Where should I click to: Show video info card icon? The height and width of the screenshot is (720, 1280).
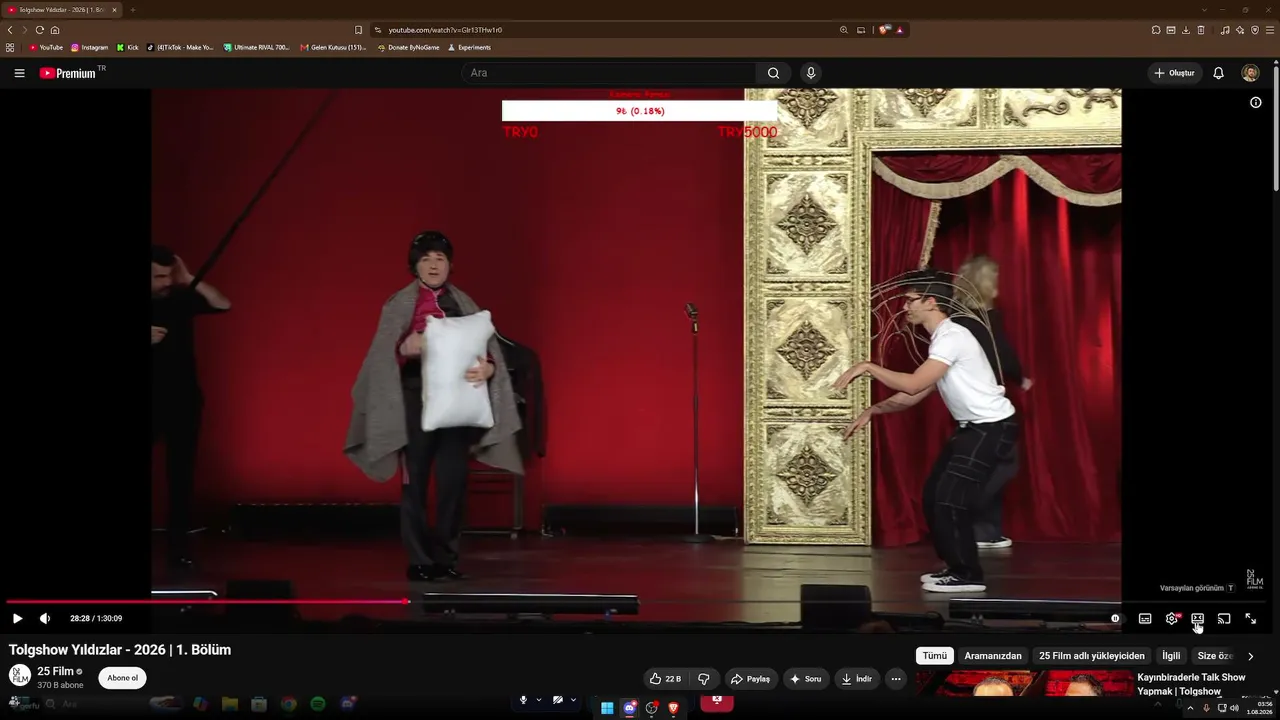tap(1256, 102)
